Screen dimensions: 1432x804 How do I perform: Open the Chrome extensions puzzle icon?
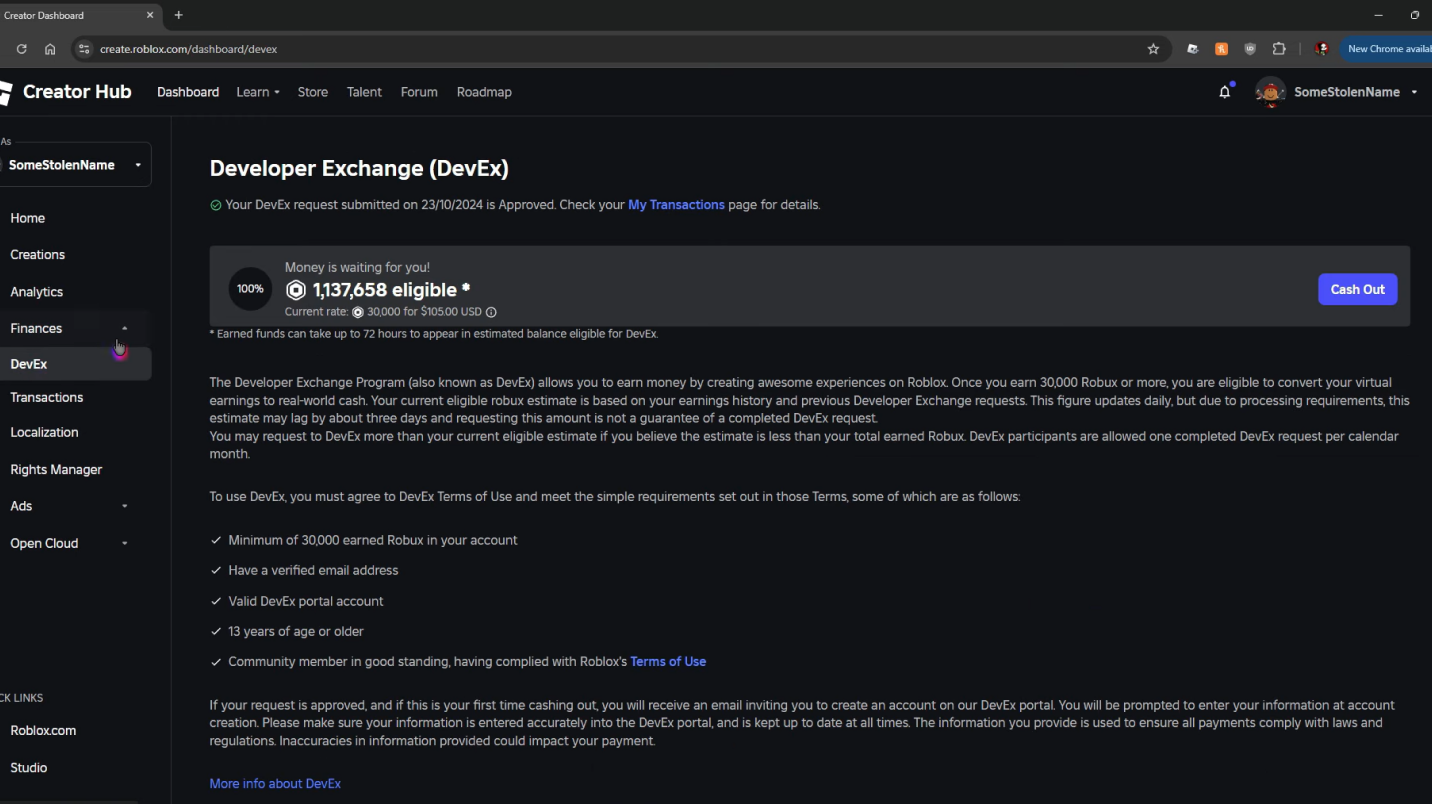click(x=1279, y=49)
